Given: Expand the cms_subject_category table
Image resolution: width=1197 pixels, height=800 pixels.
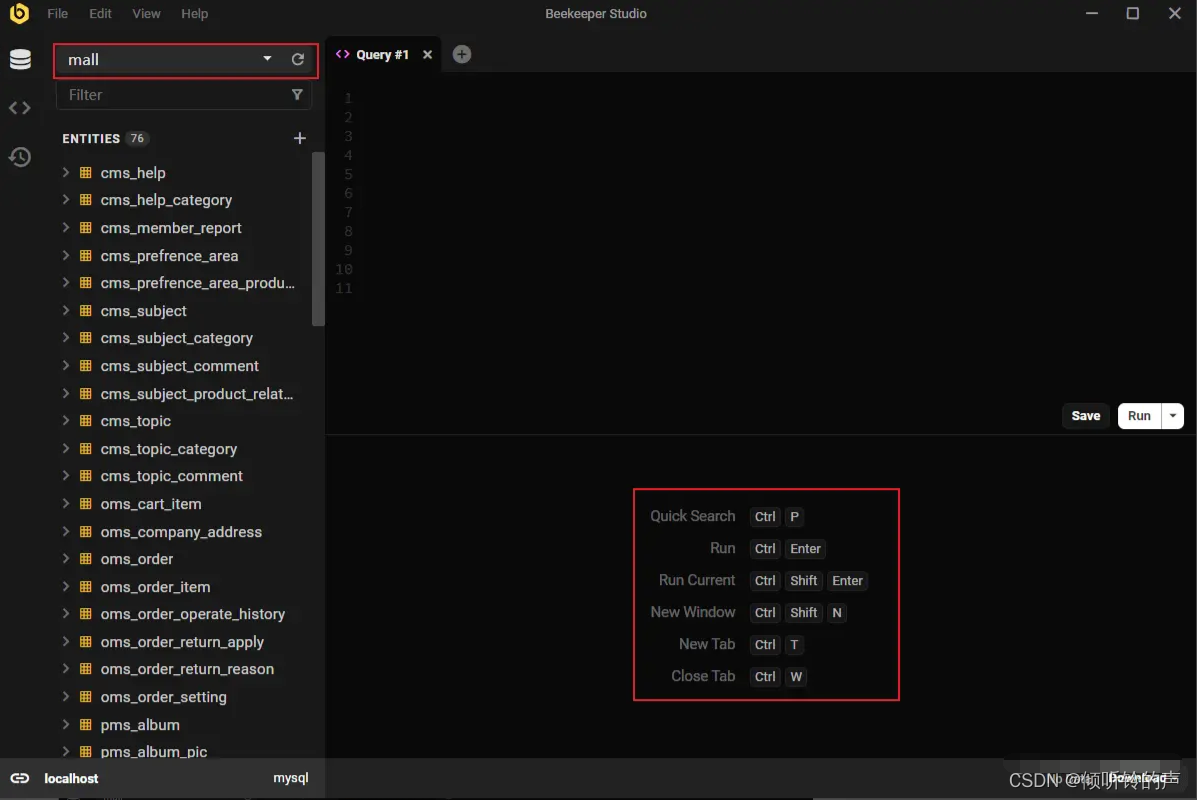Looking at the screenshot, I should pos(66,338).
